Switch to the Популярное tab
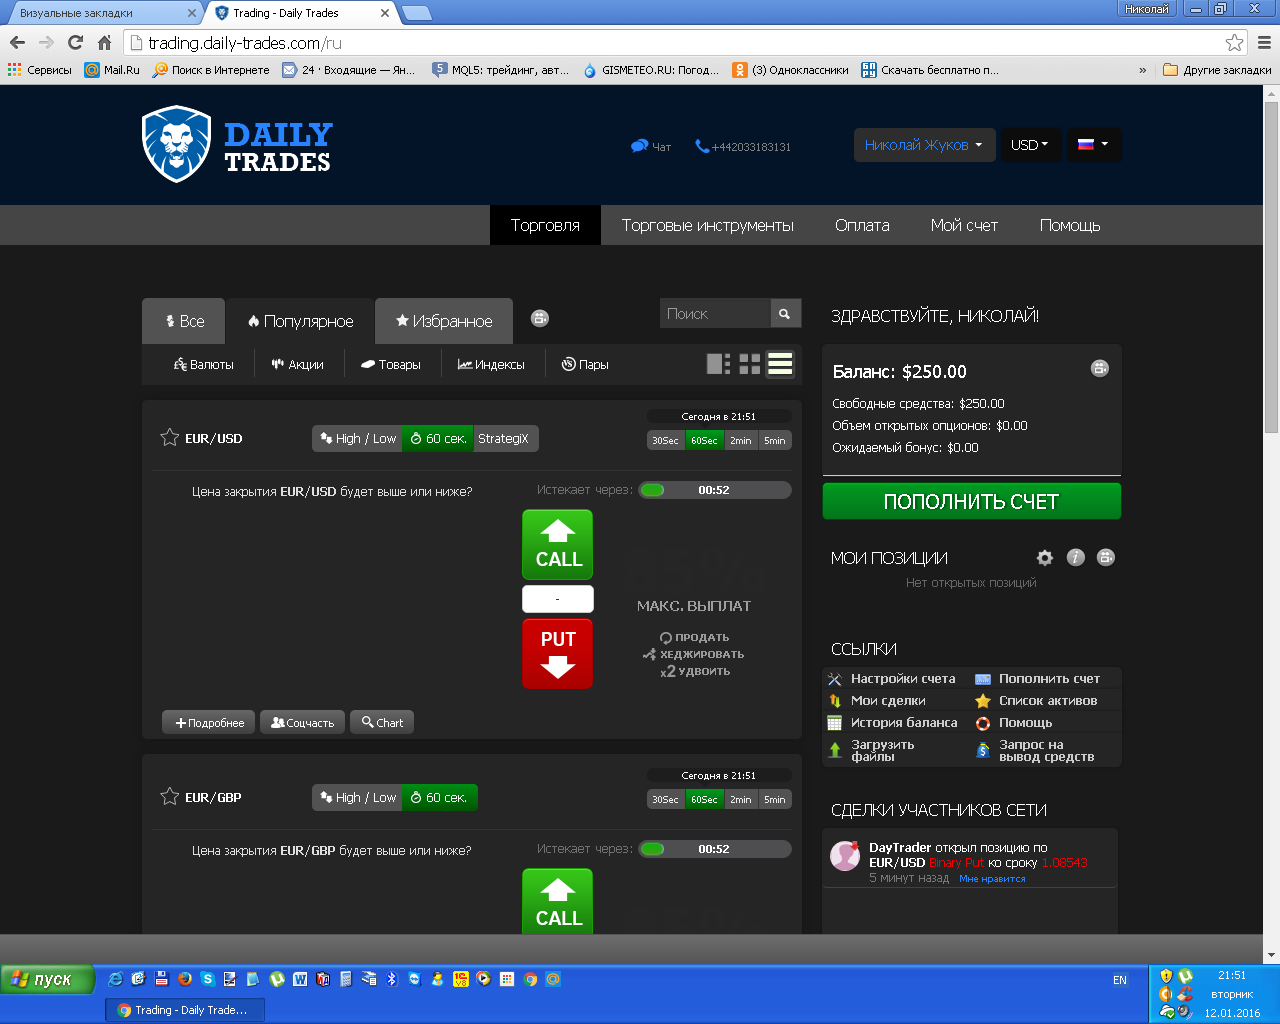This screenshot has height=1024, width=1280. pos(300,321)
